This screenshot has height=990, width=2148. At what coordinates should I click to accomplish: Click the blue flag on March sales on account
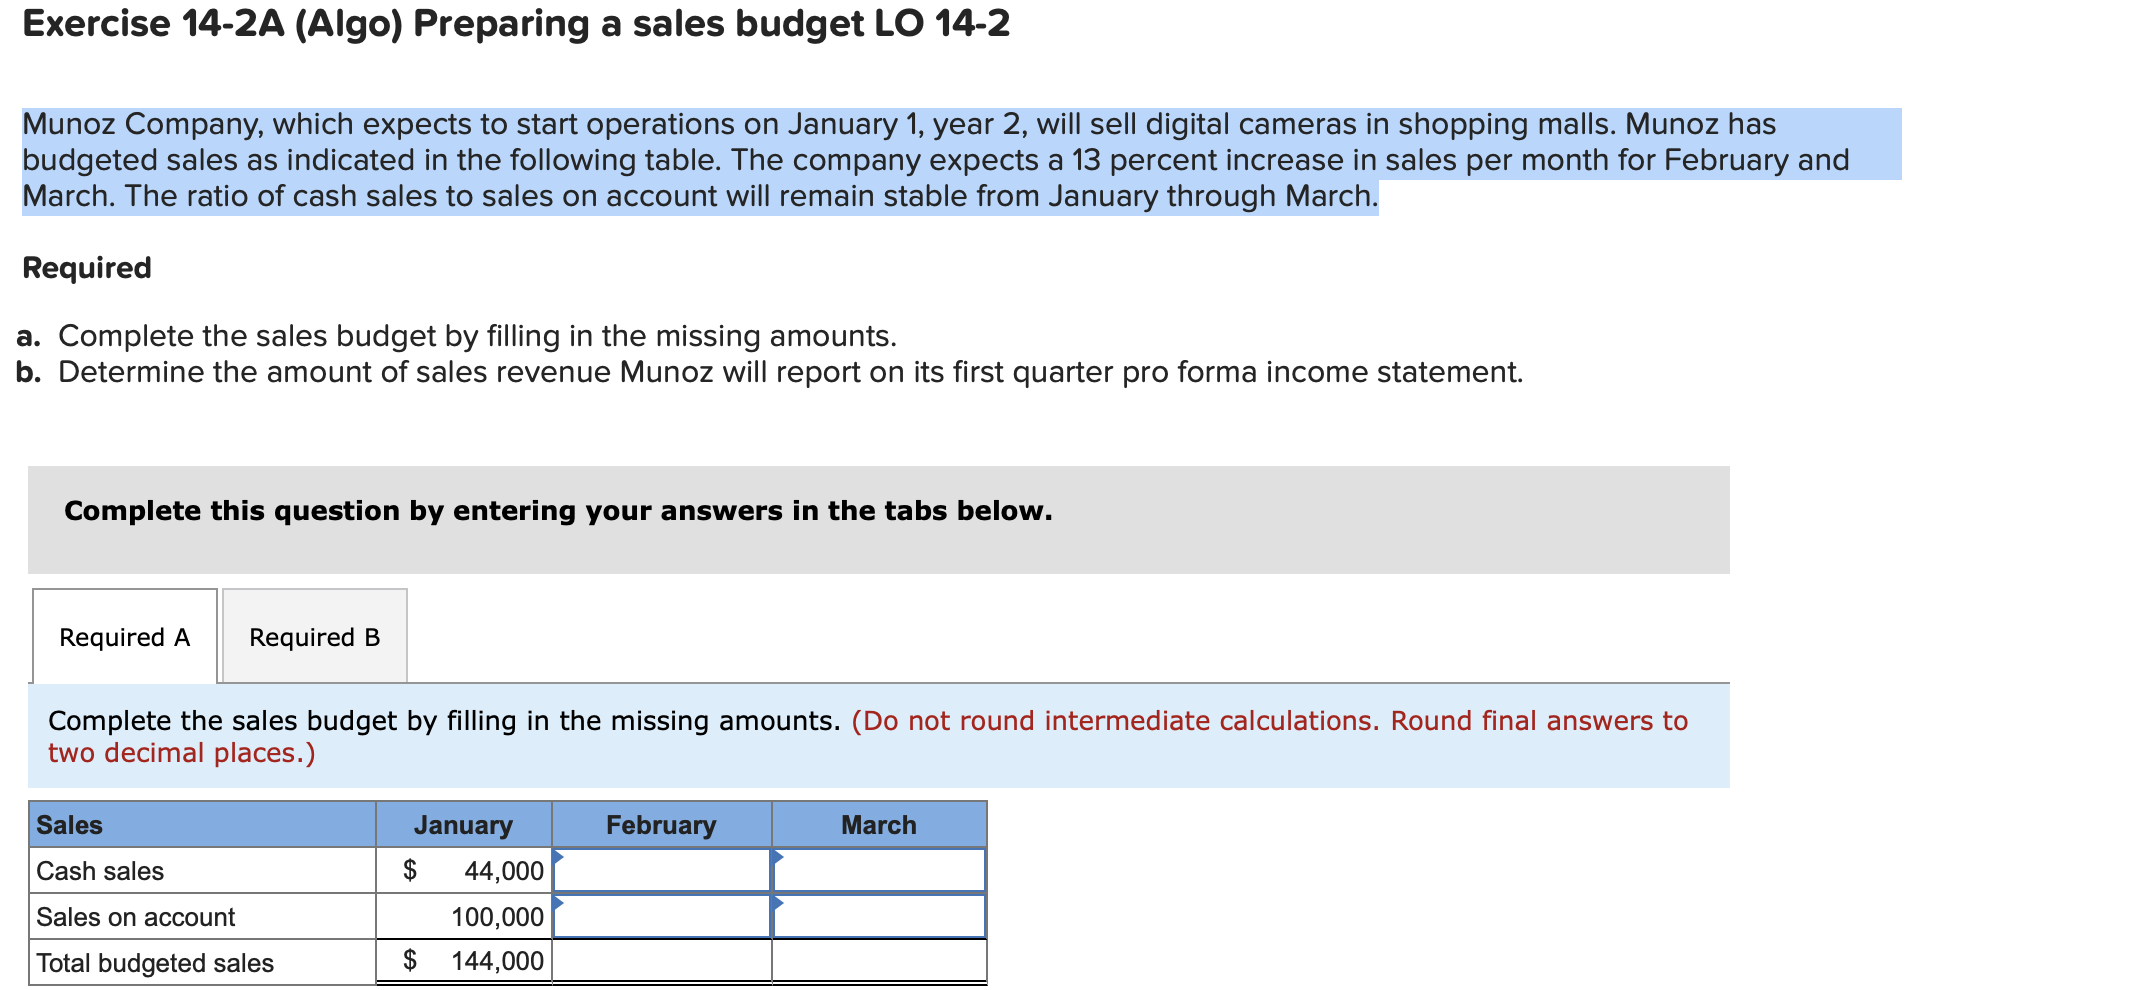pyautogui.click(x=778, y=904)
